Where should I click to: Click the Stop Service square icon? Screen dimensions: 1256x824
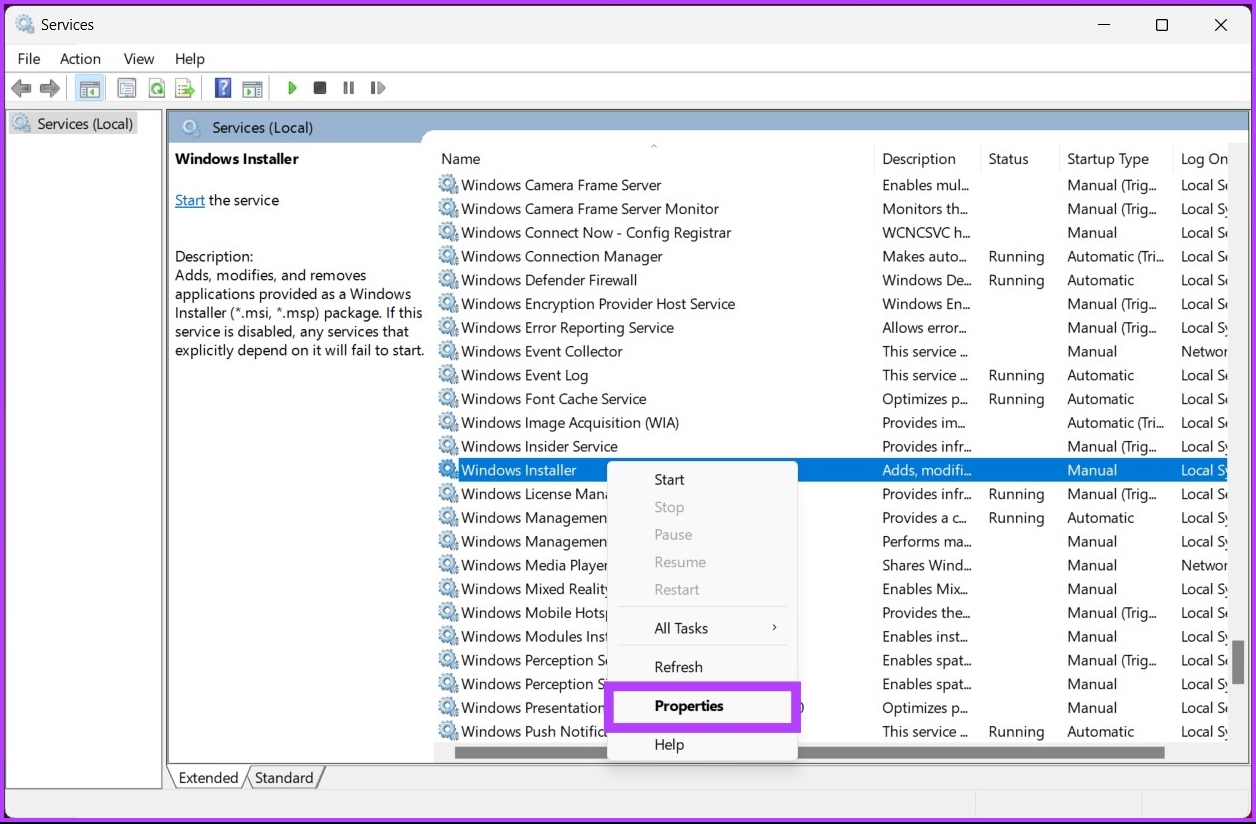[320, 88]
